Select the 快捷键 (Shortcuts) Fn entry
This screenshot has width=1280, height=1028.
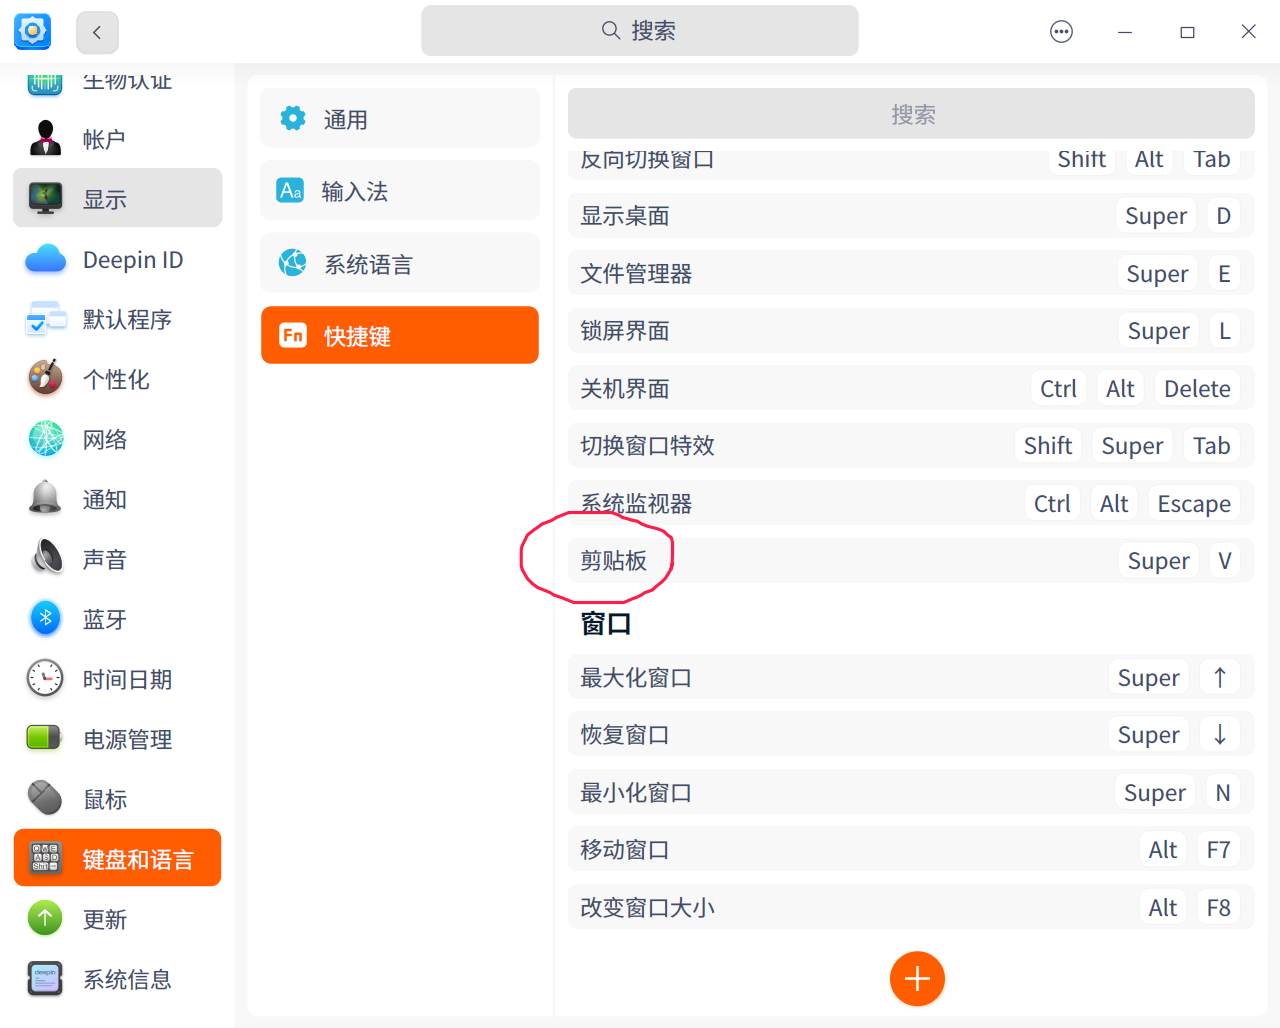(x=399, y=335)
